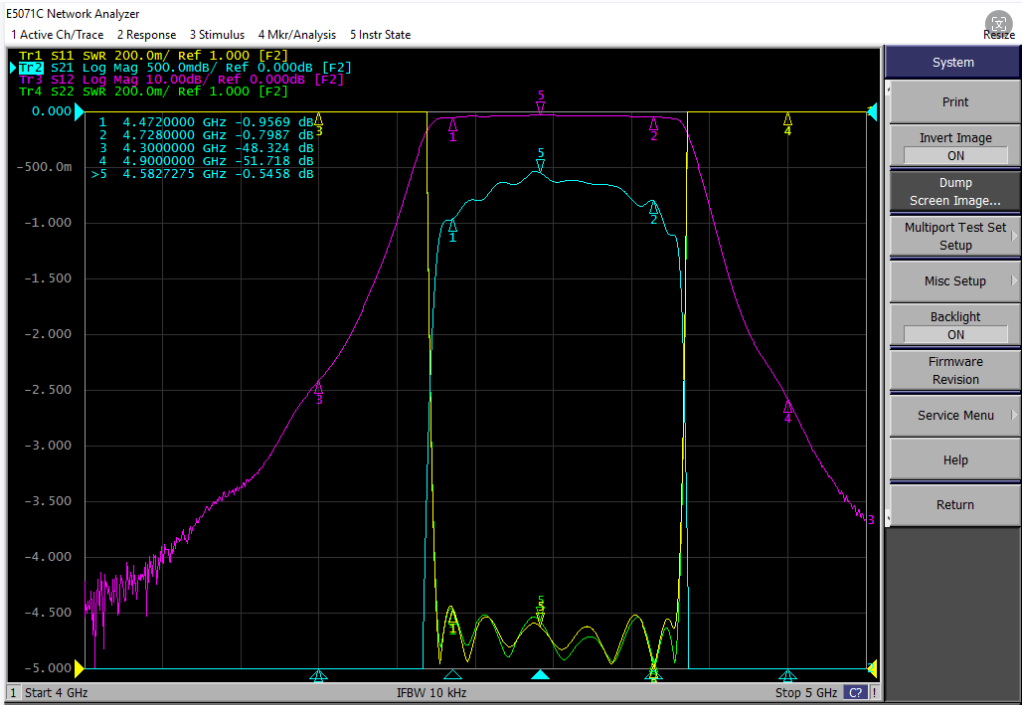Open the 4 Mkr/Analysis menu
Image resolution: width=1022 pixels, height=705 pixels.
click(x=297, y=35)
